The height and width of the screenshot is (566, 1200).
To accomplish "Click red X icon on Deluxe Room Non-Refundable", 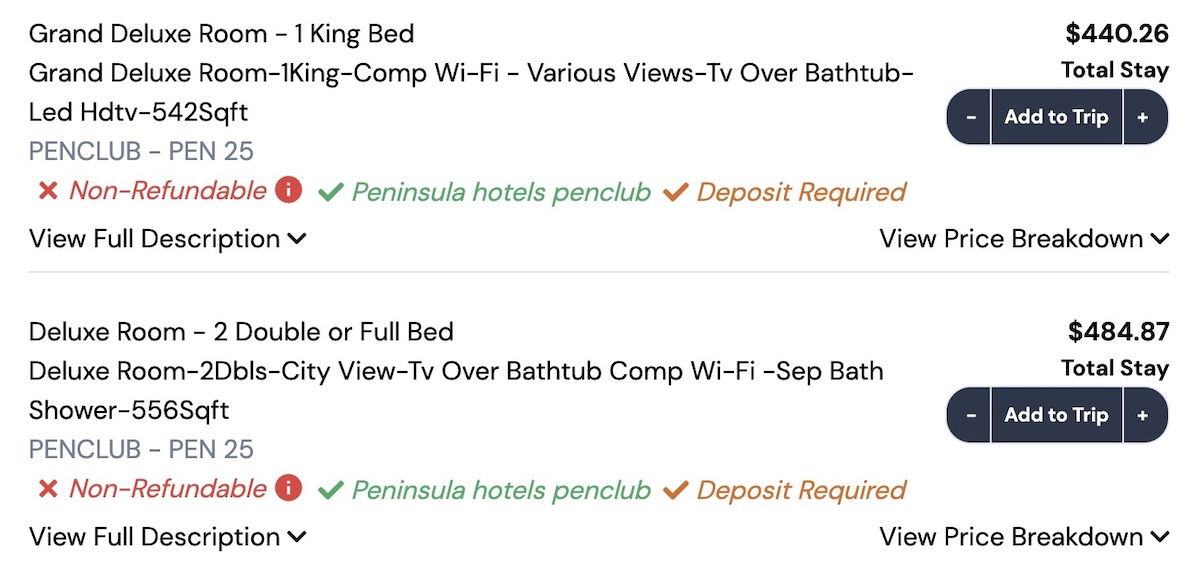I will [47, 489].
